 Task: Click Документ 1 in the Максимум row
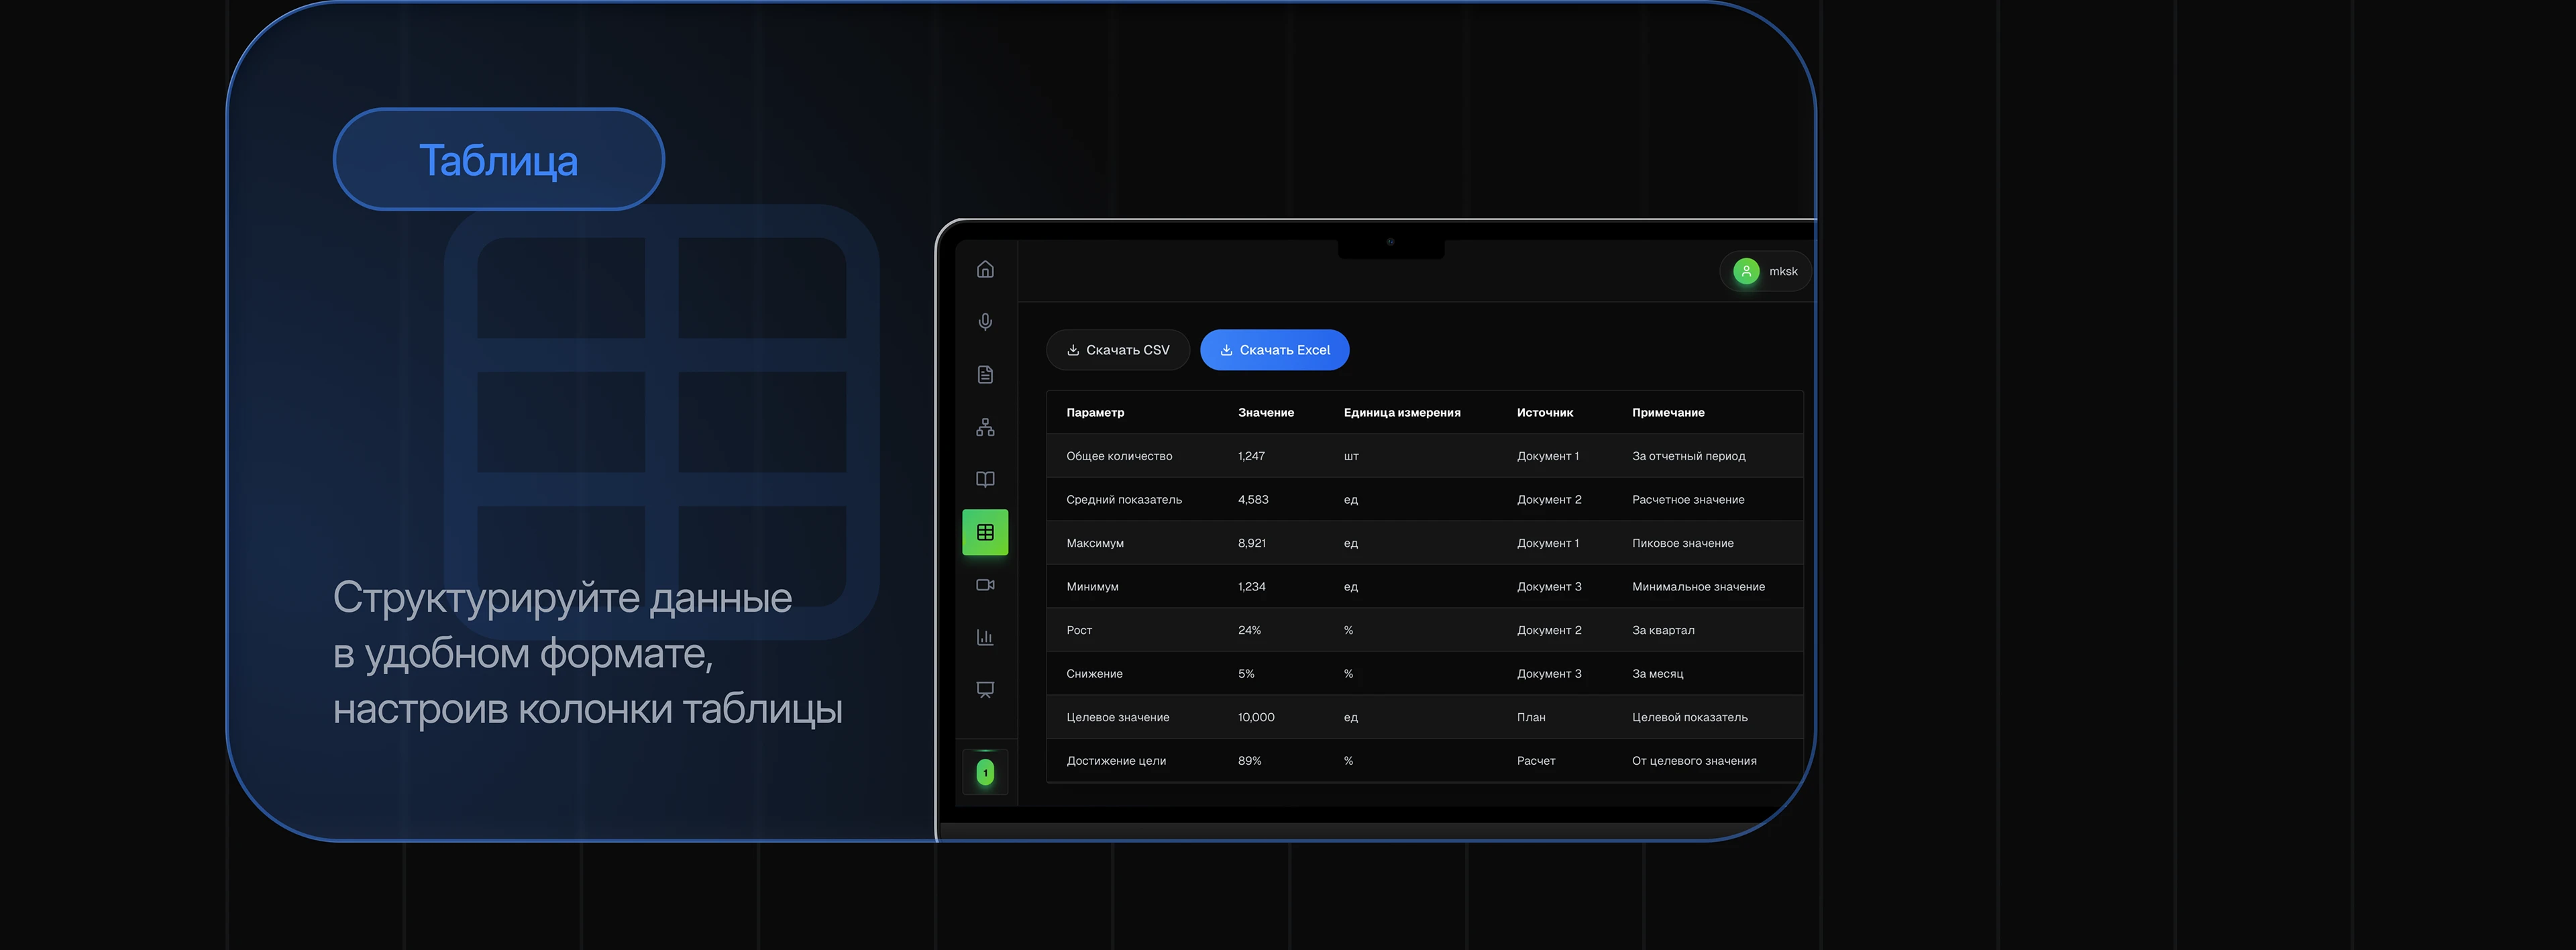[1548, 543]
